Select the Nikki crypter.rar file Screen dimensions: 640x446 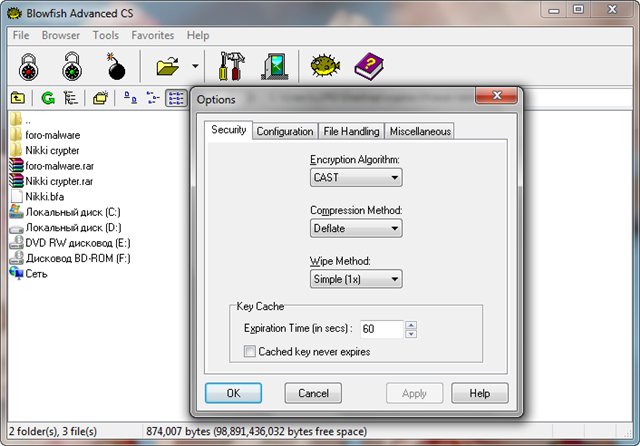[51, 181]
